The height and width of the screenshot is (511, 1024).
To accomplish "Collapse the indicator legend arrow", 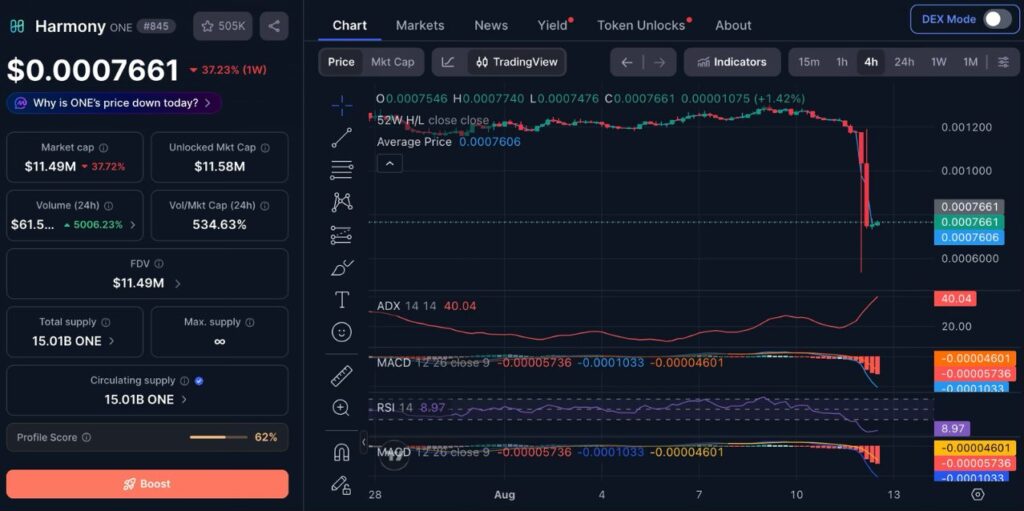I will pos(389,163).
